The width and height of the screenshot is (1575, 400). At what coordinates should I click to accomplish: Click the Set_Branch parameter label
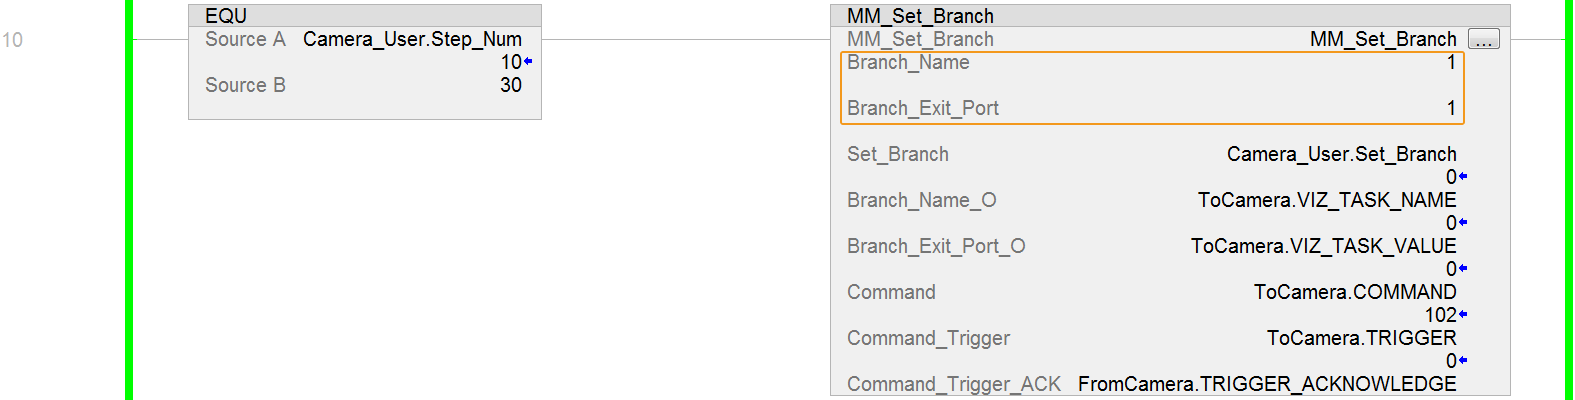point(898,154)
